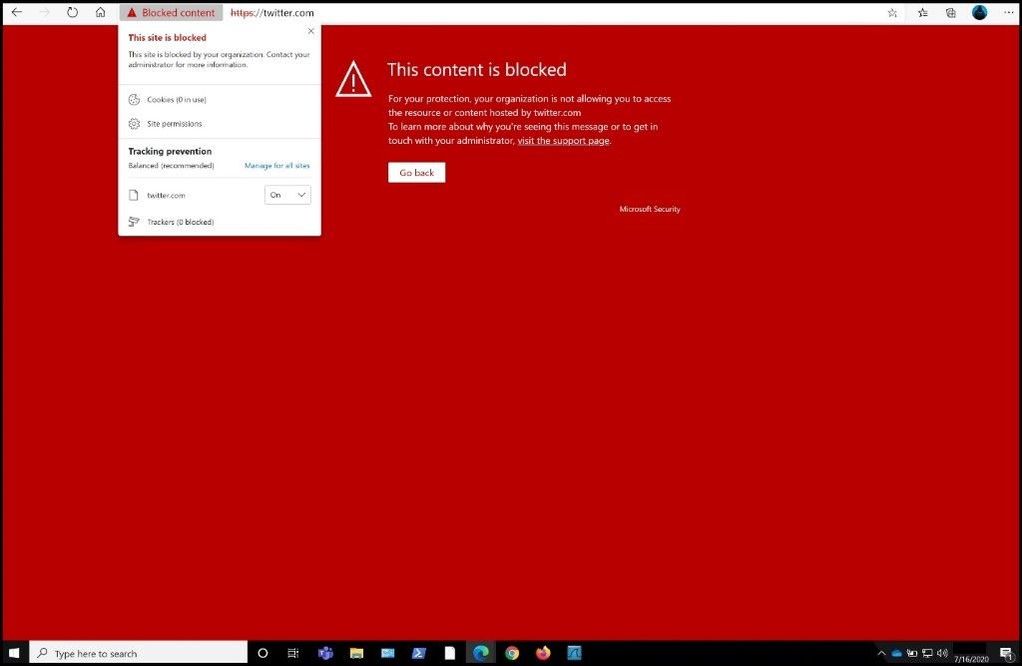Add this page to favorites star
The image size is (1022, 666).
pyautogui.click(x=892, y=12)
